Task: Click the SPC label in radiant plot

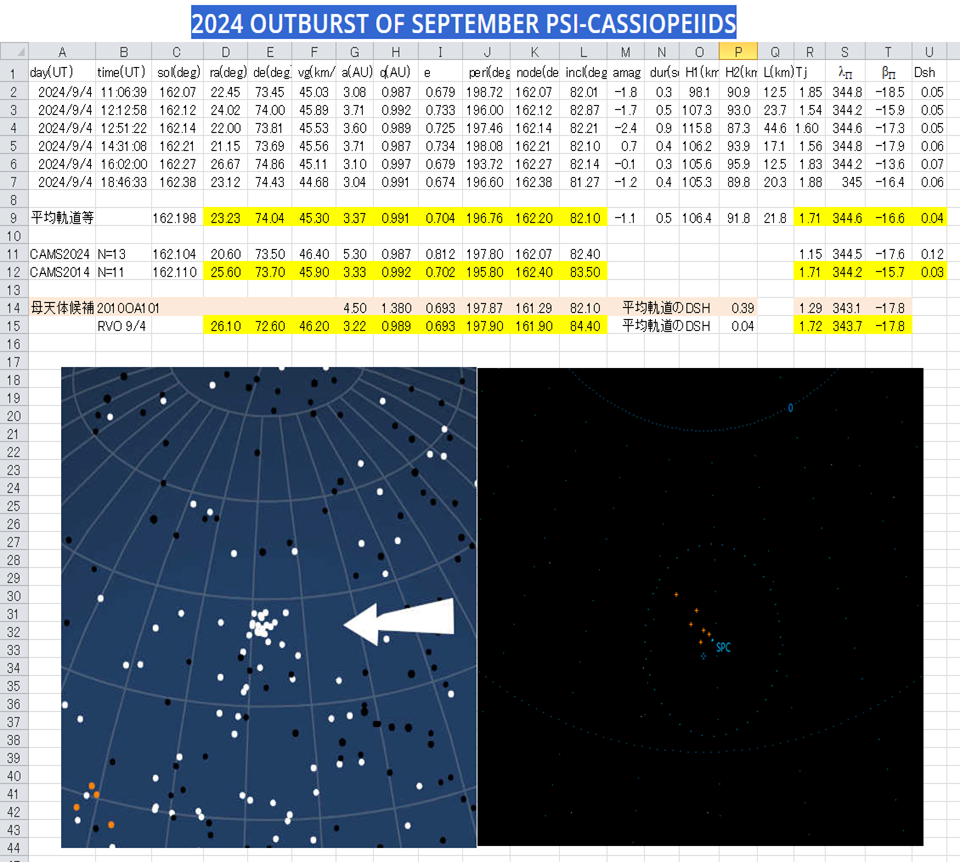Action: point(723,648)
